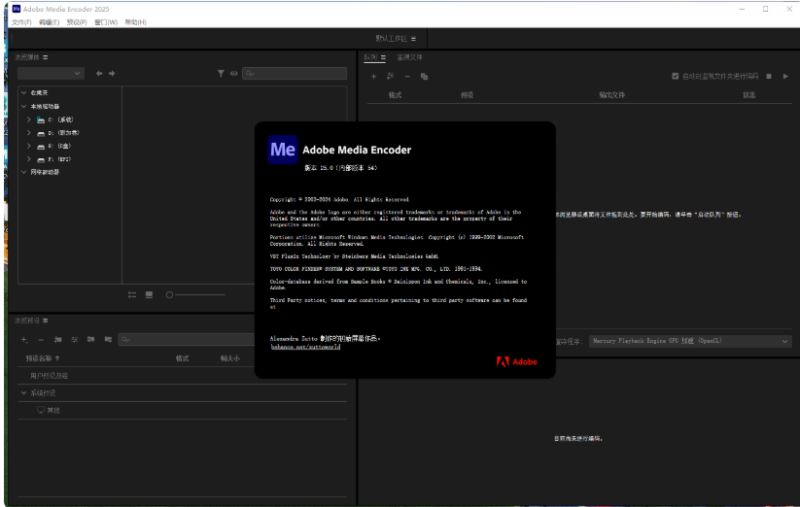Open the 窗口(W) menu

point(106,22)
